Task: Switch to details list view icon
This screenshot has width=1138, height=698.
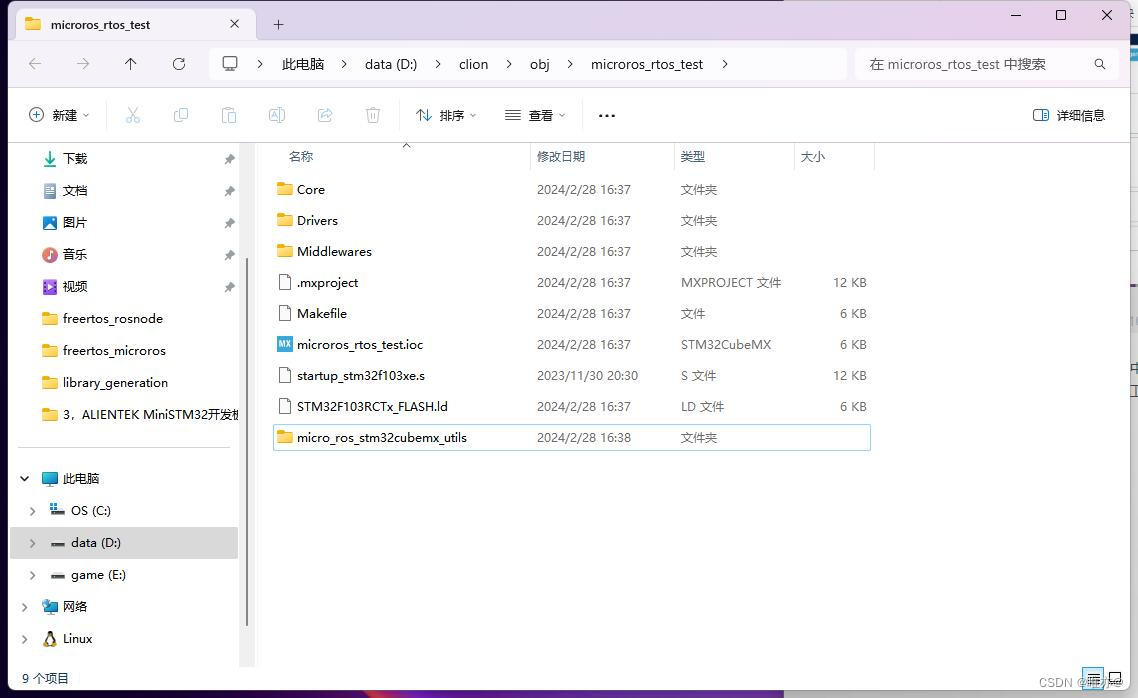Action: click(1092, 678)
